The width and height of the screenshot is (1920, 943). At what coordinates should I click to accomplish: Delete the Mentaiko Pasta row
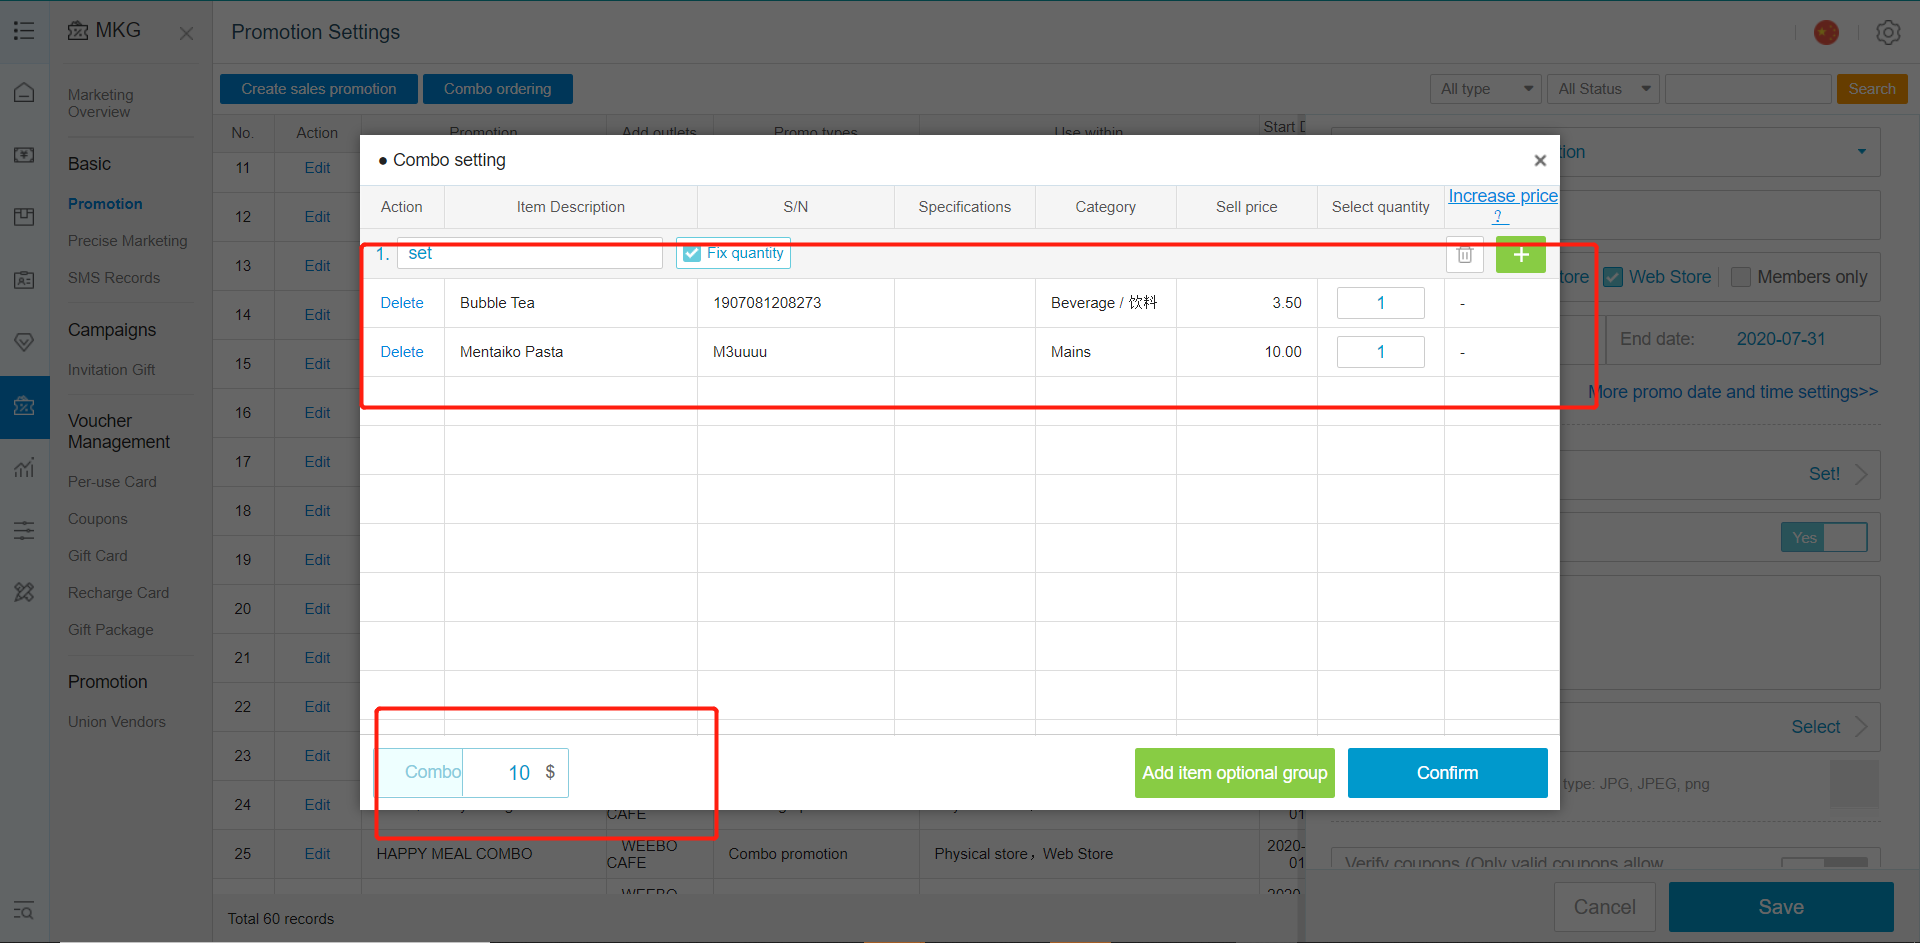(x=401, y=352)
